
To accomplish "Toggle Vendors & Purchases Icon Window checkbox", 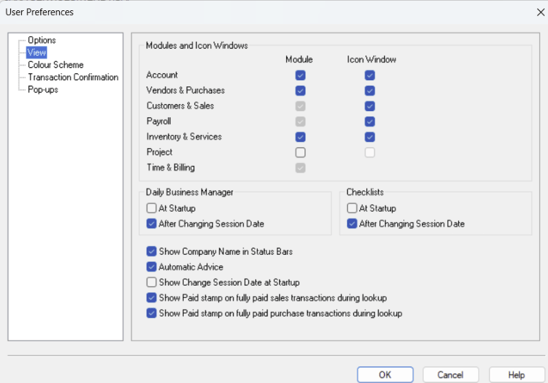I will 370,91.
